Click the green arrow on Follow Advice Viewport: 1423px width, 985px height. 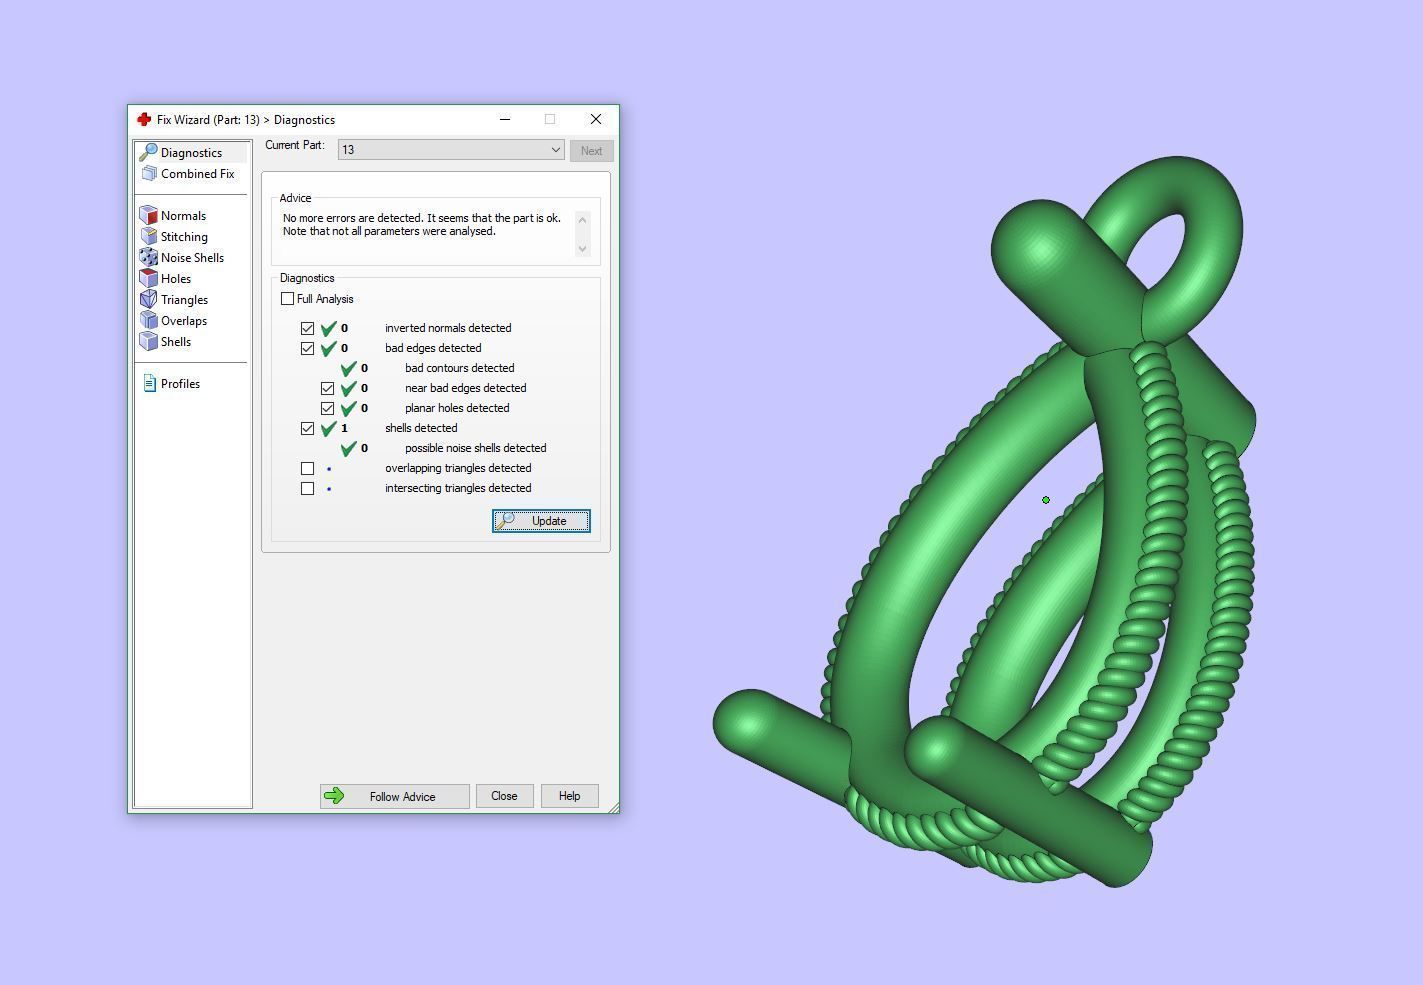click(x=335, y=796)
